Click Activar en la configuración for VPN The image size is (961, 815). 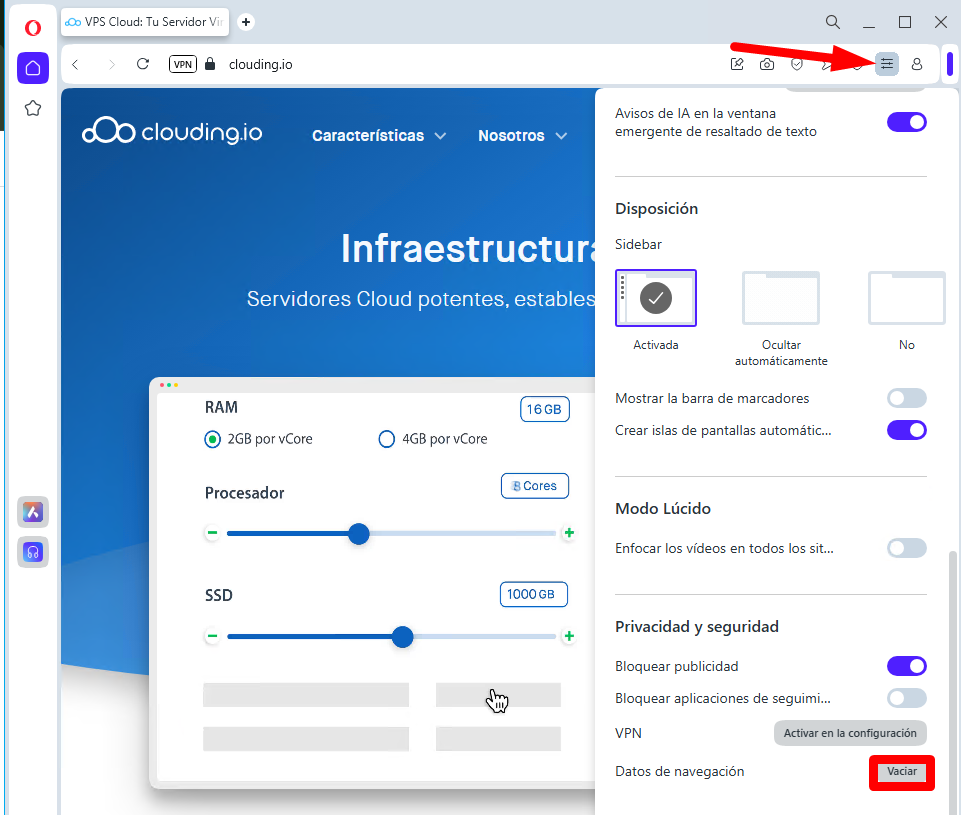coord(850,733)
